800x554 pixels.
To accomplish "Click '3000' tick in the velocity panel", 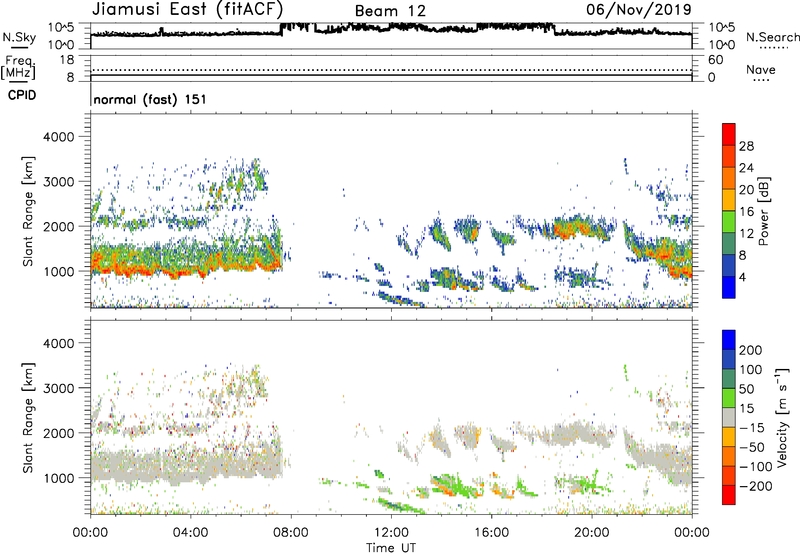I will pos(58,388).
